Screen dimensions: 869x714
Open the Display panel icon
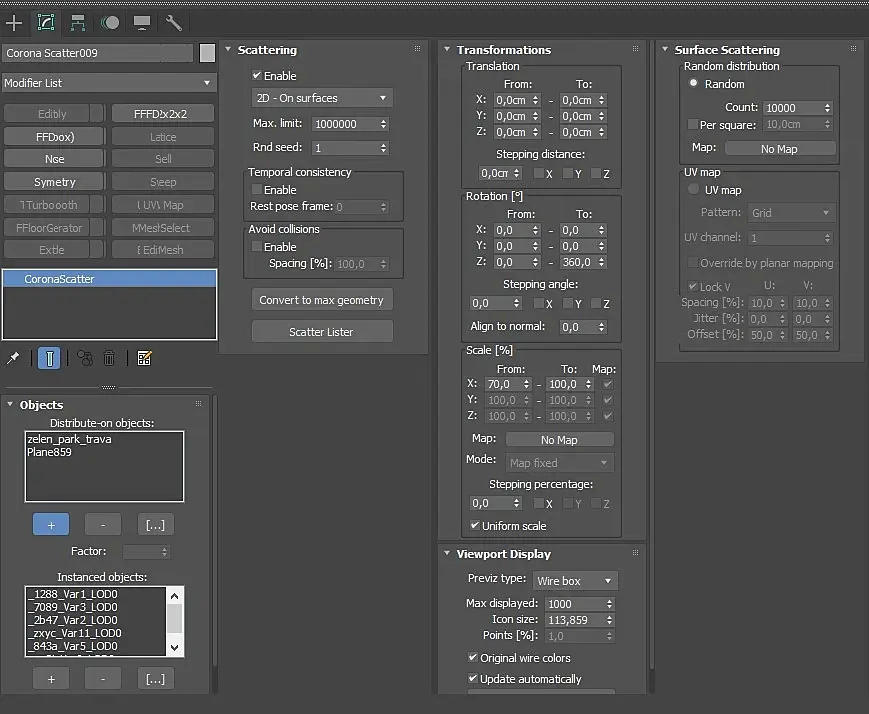click(x=142, y=21)
